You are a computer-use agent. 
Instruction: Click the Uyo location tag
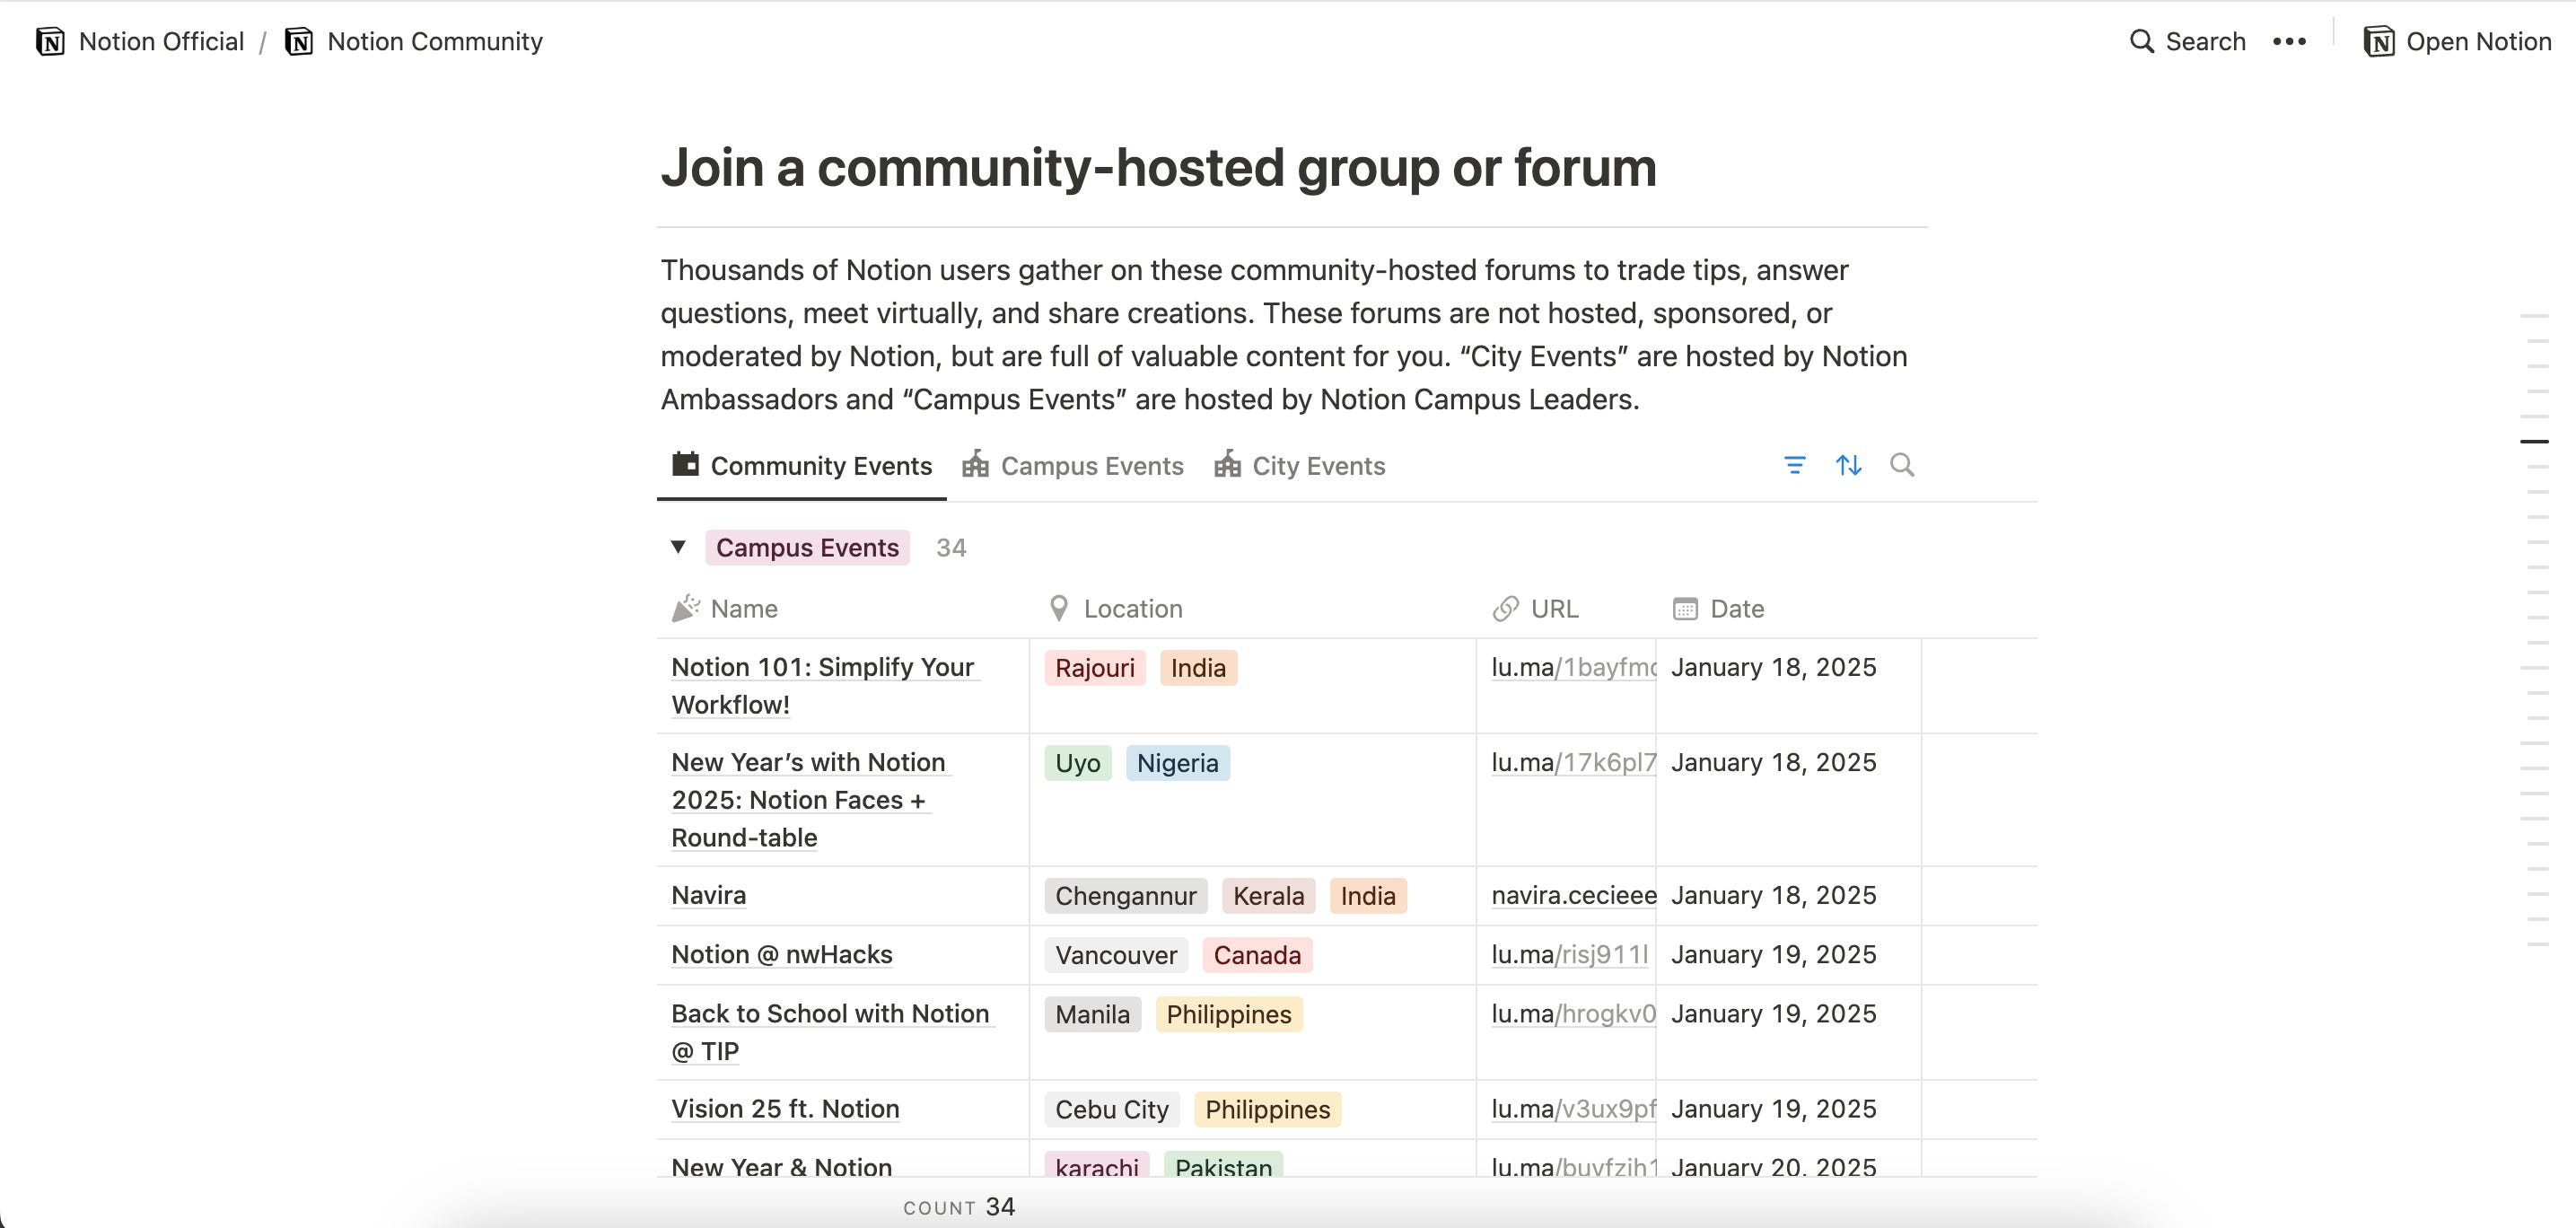[x=1078, y=763]
